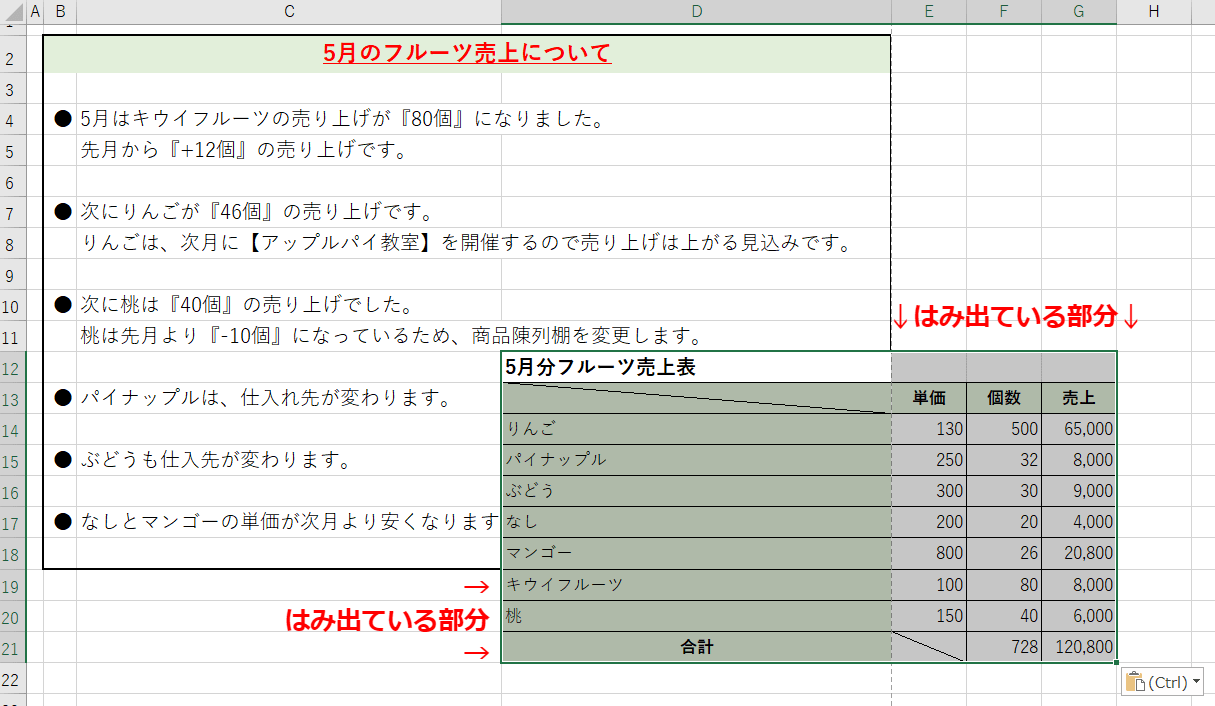1215x706 pixels.
Task: Click the ぶどう sales value 9,000
Action: point(1079,491)
